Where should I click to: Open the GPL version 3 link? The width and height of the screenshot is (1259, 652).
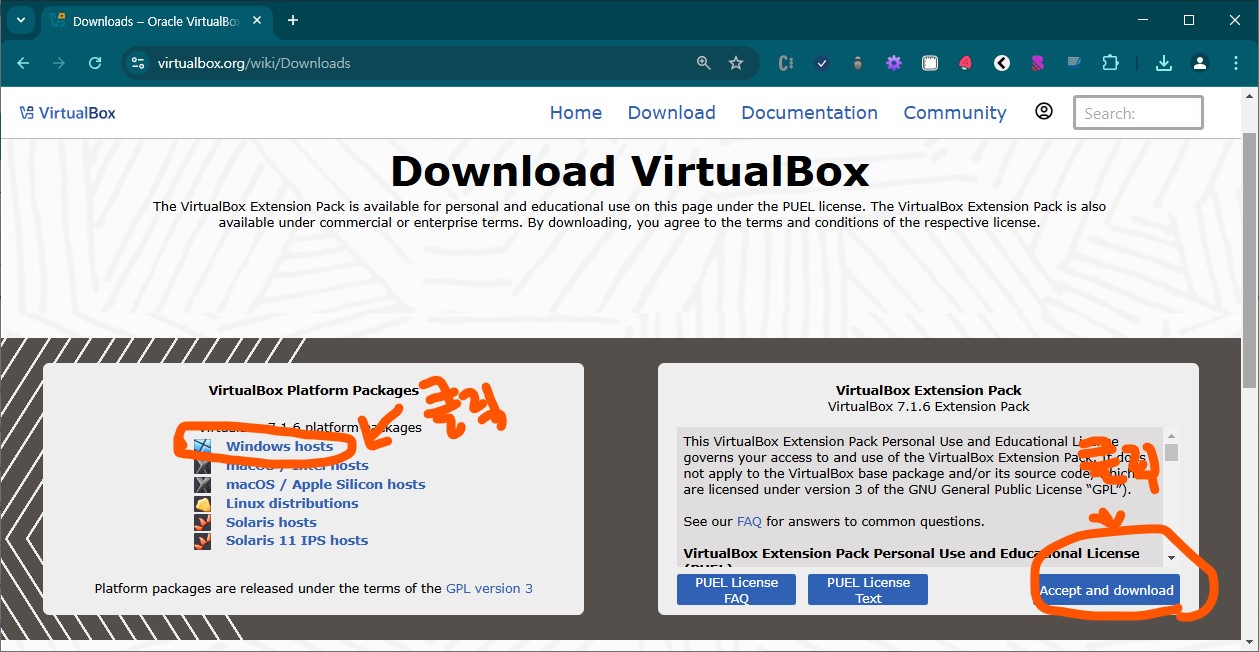[489, 588]
